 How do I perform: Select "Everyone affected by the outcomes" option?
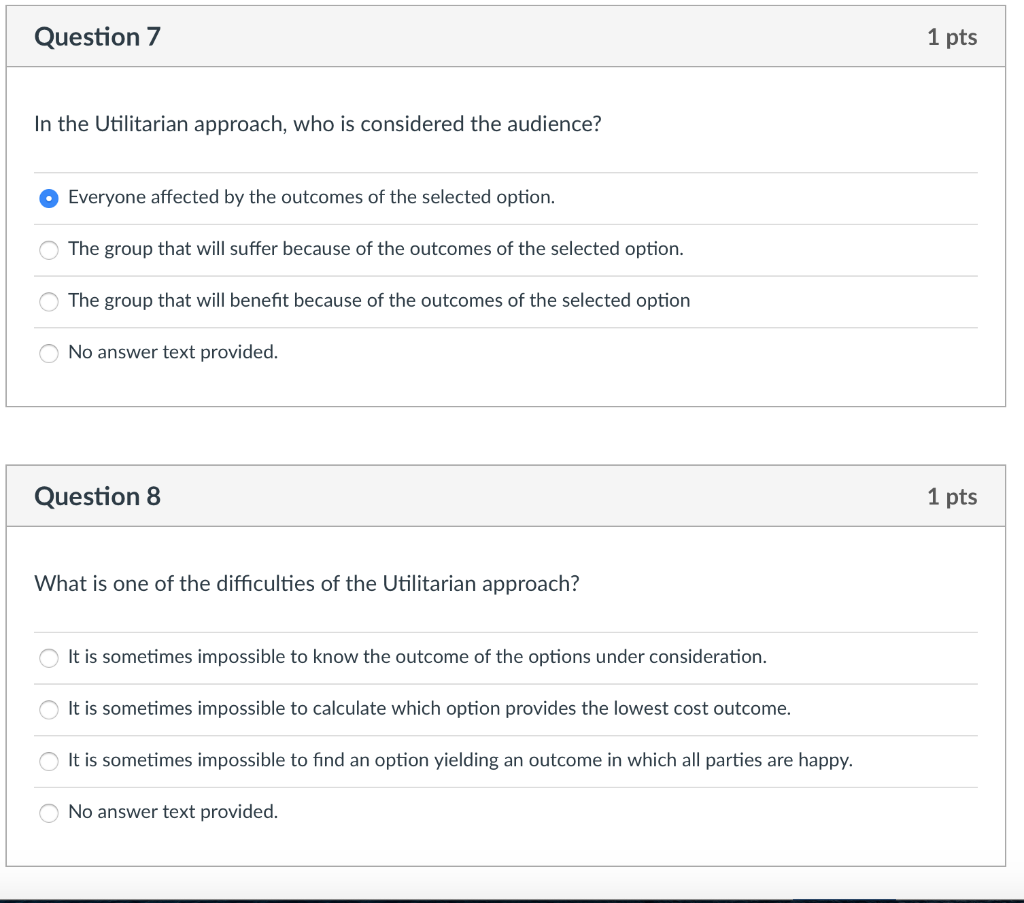pyautogui.click(x=49, y=198)
